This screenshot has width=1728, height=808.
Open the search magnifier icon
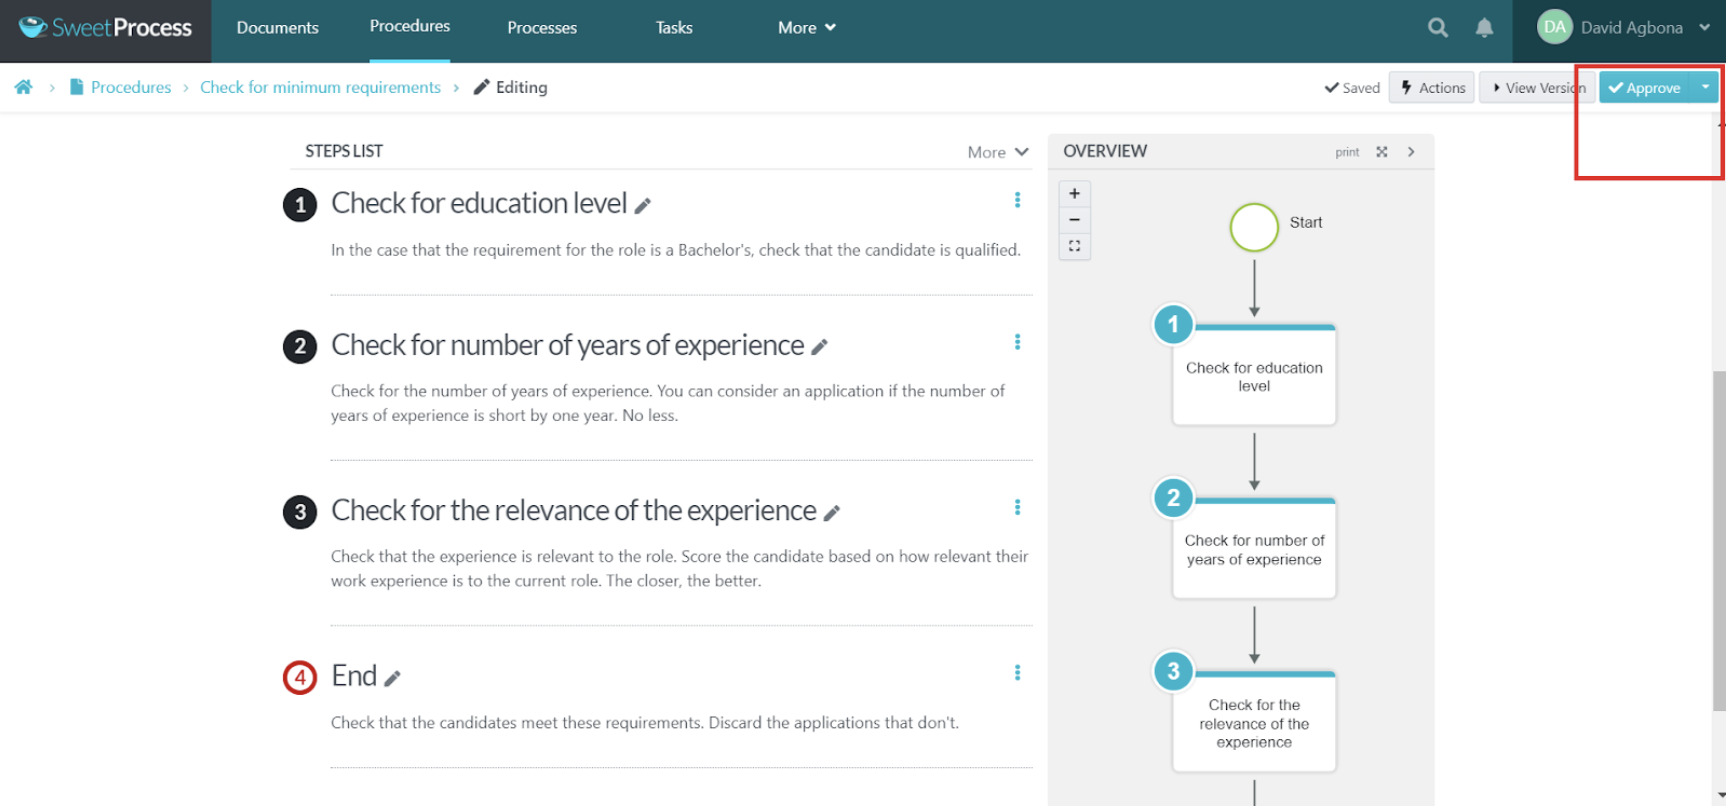point(1437,28)
